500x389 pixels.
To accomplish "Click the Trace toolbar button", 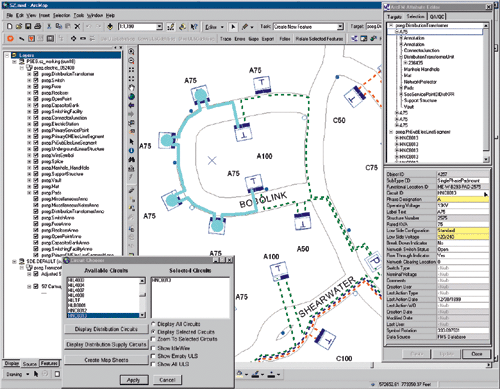I will (x=226, y=39).
